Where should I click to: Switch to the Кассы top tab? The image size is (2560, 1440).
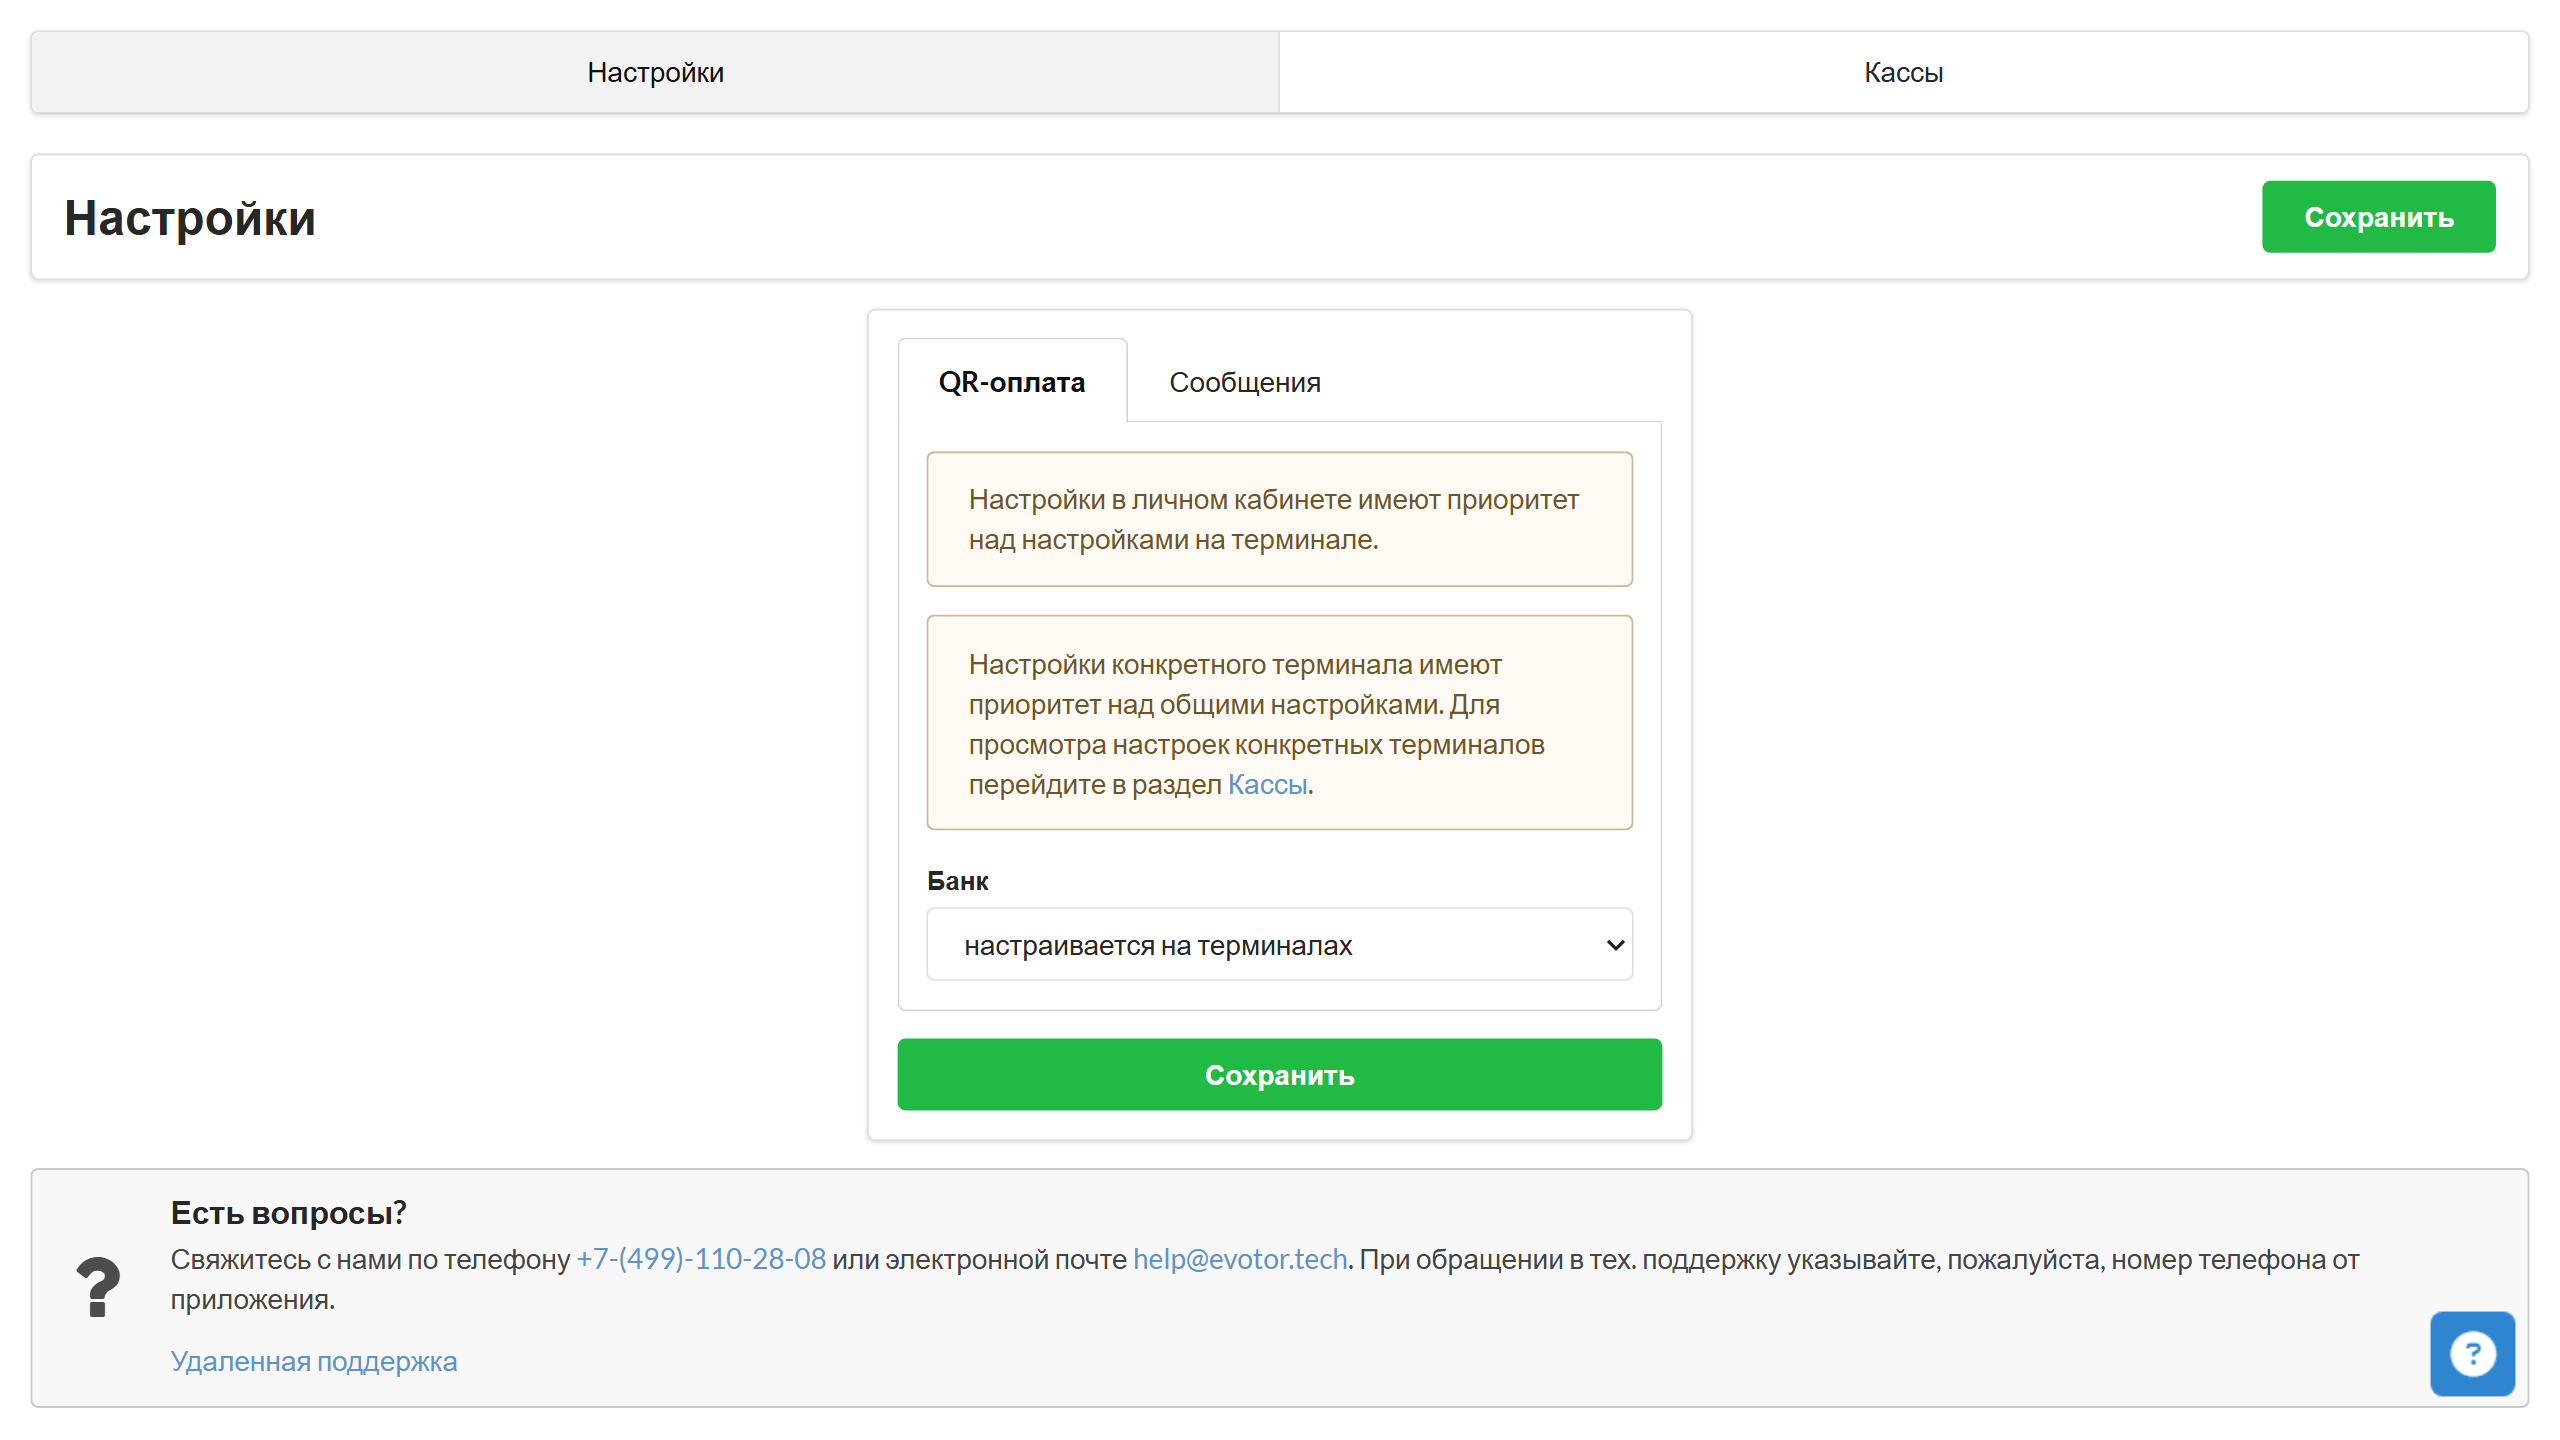point(1902,72)
